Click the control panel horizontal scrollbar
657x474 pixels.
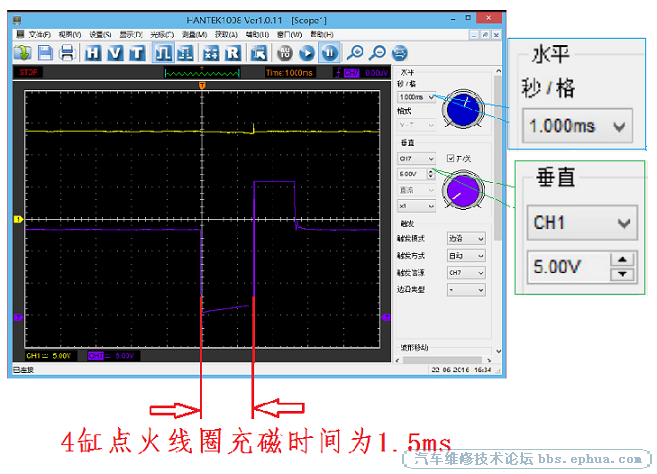(442, 360)
